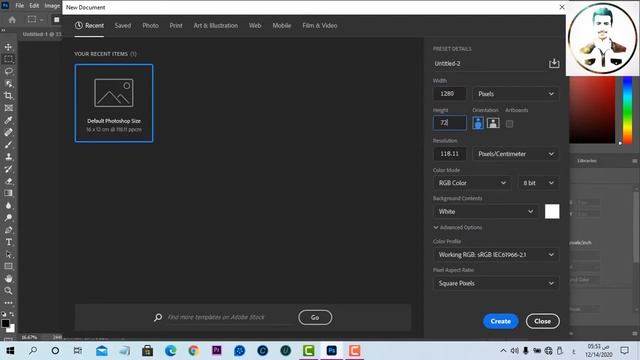Switch to the Web tab

255,25
